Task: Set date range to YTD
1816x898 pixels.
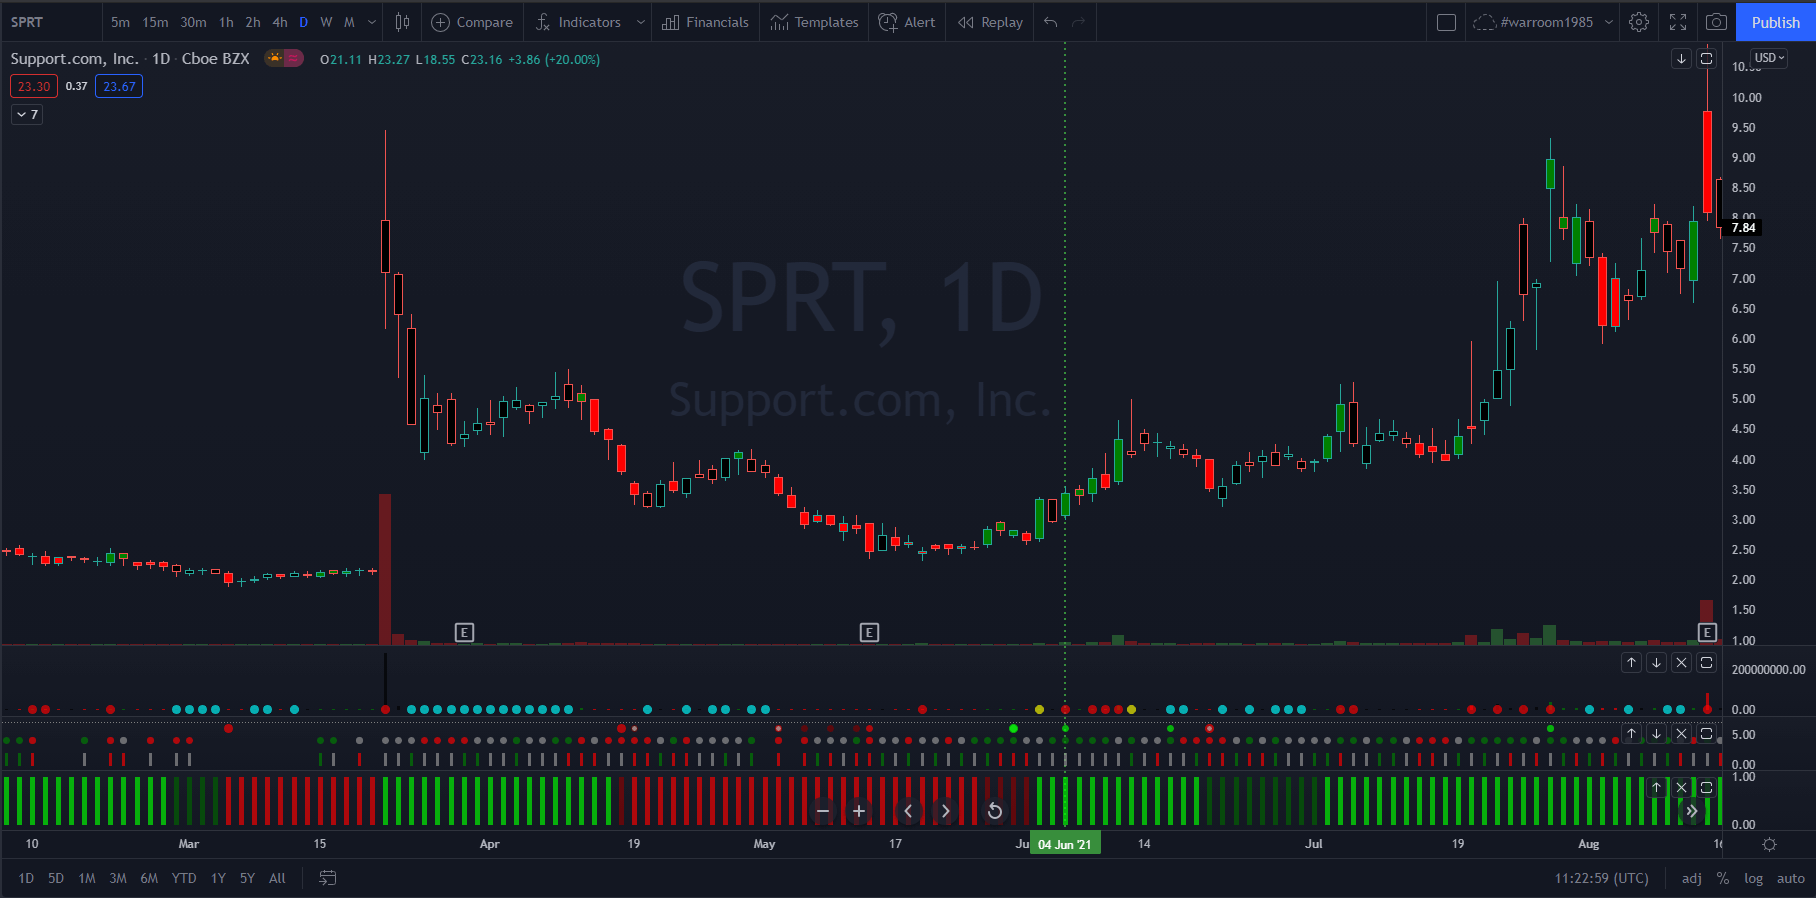Action: click(x=184, y=878)
